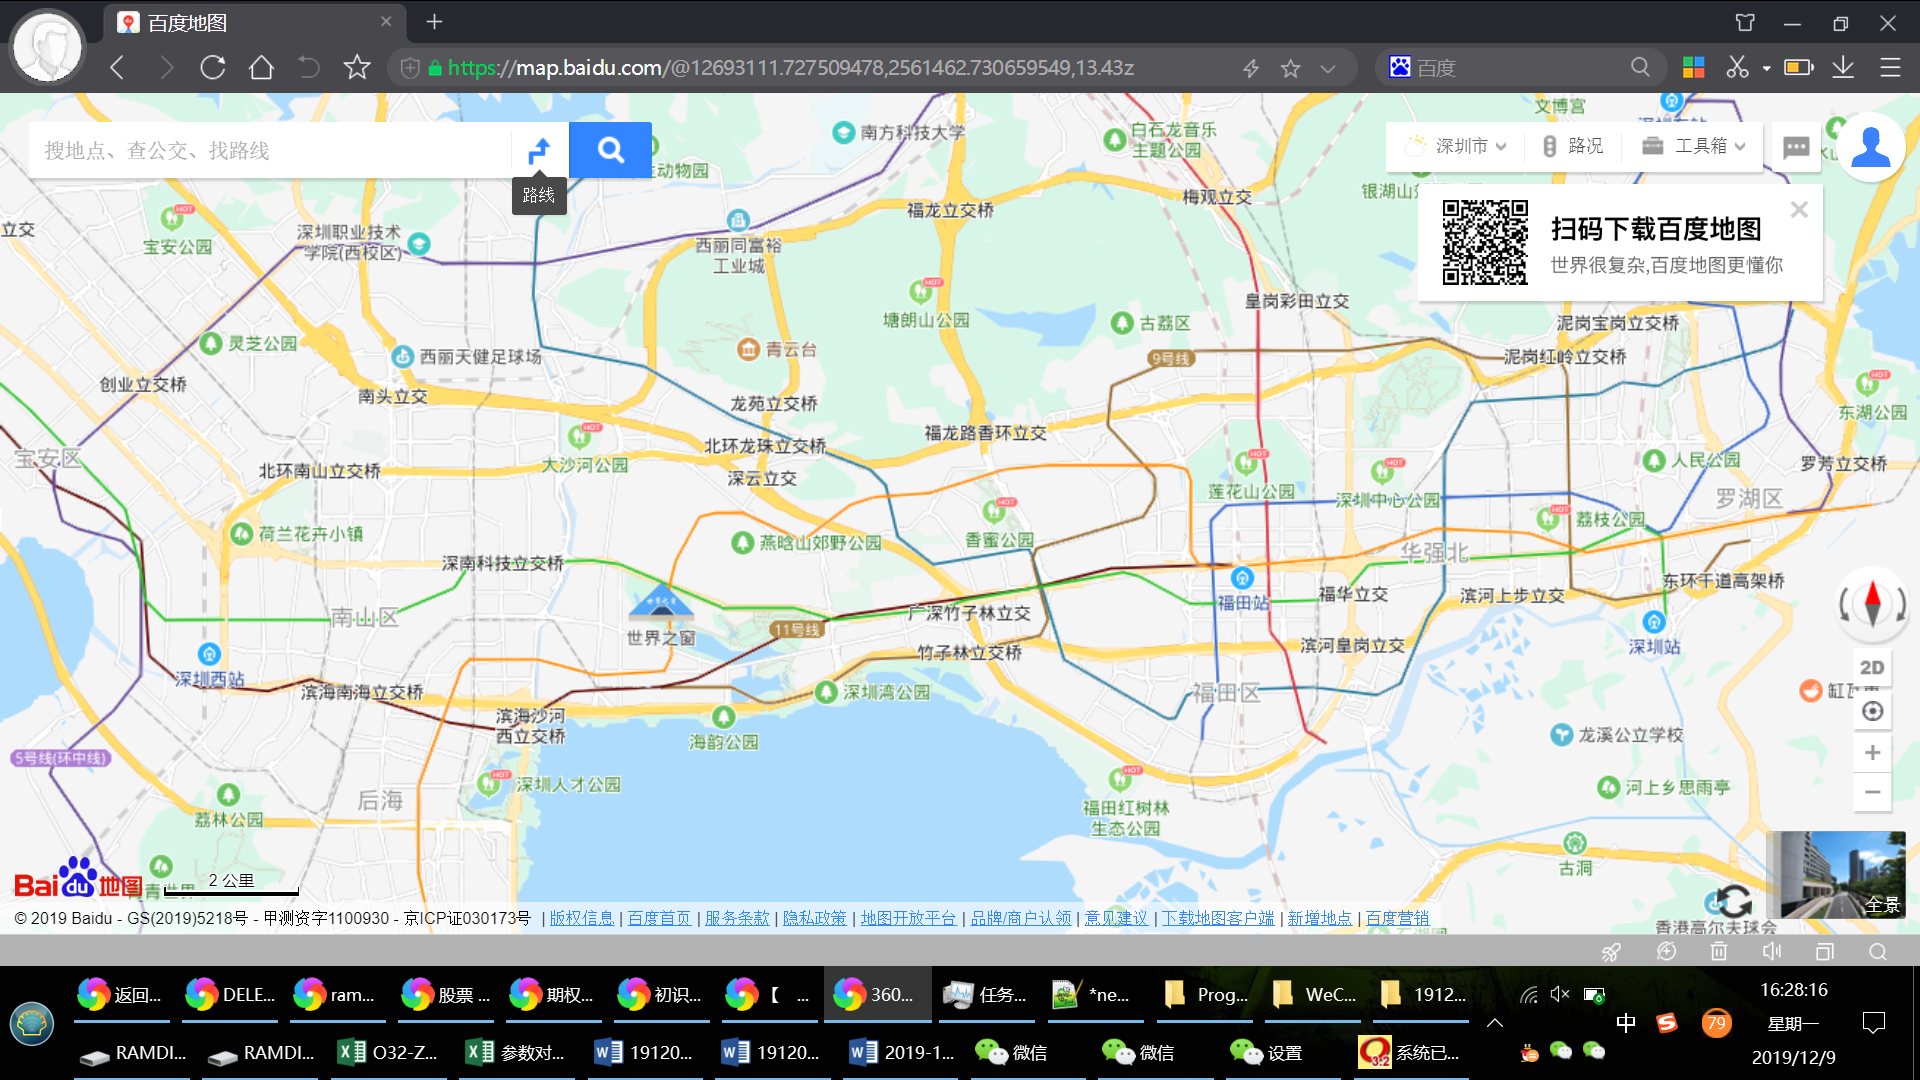This screenshot has height=1080, width=1920.
Task: Click the search places input field
Action: click(270, 150)
